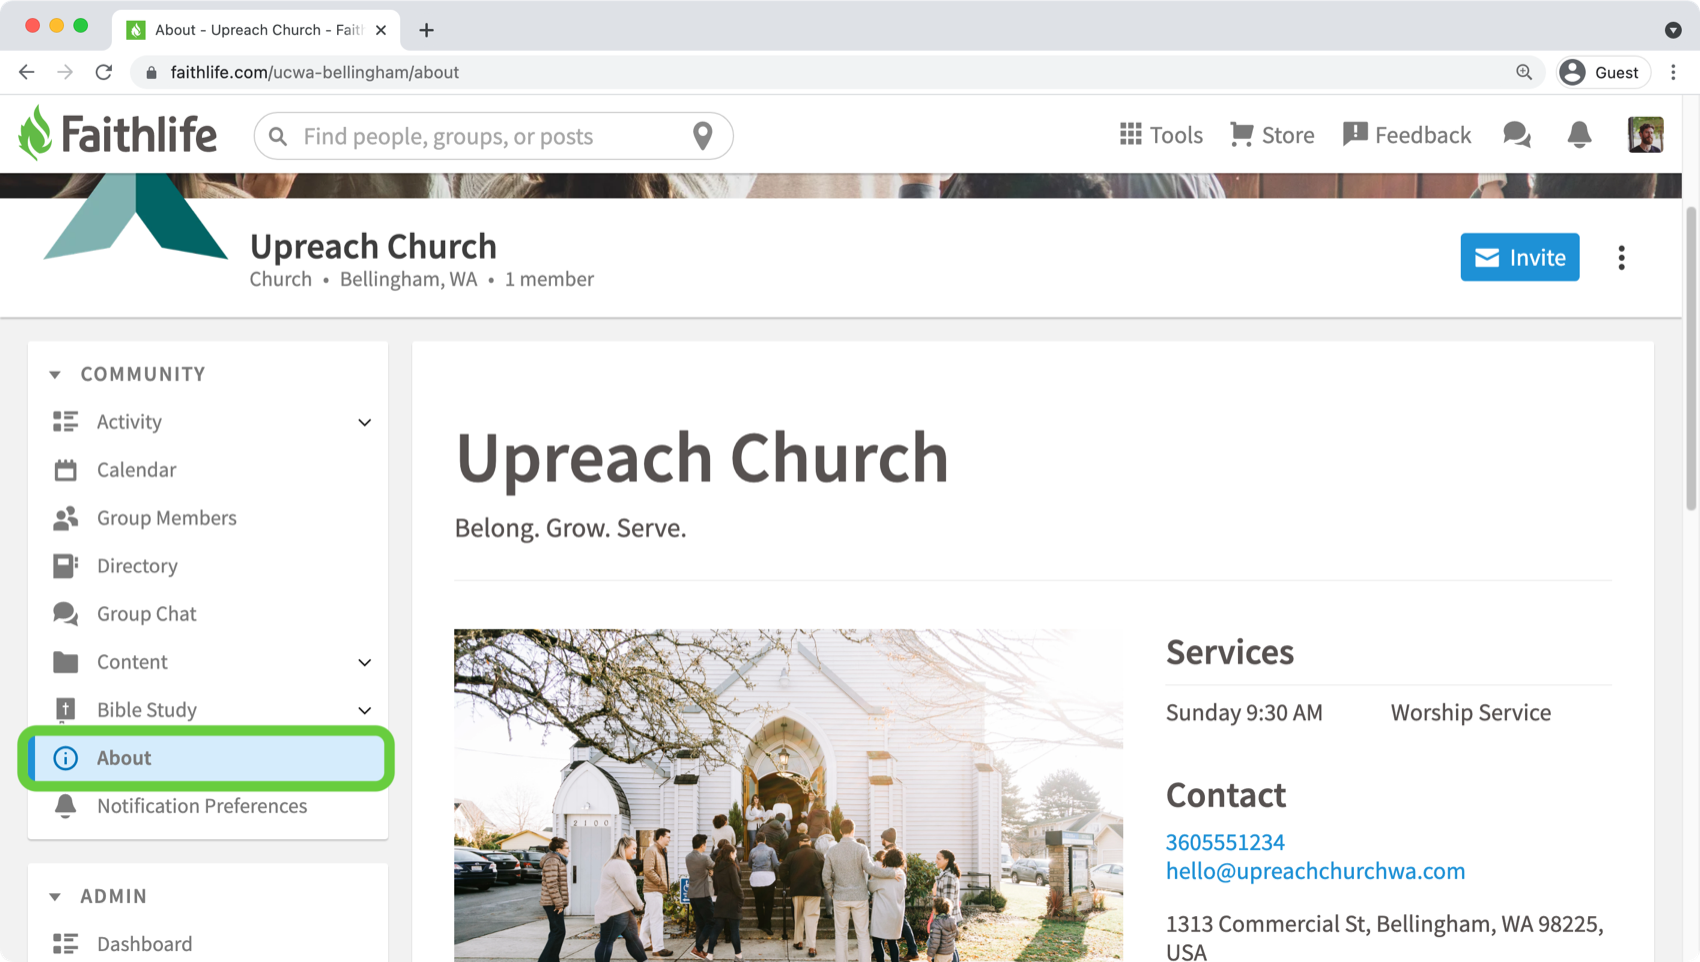Viewport: 1700px width, 962px height.
Task: Open Bible Study in the sidebar
Action: tap(146, 710)
